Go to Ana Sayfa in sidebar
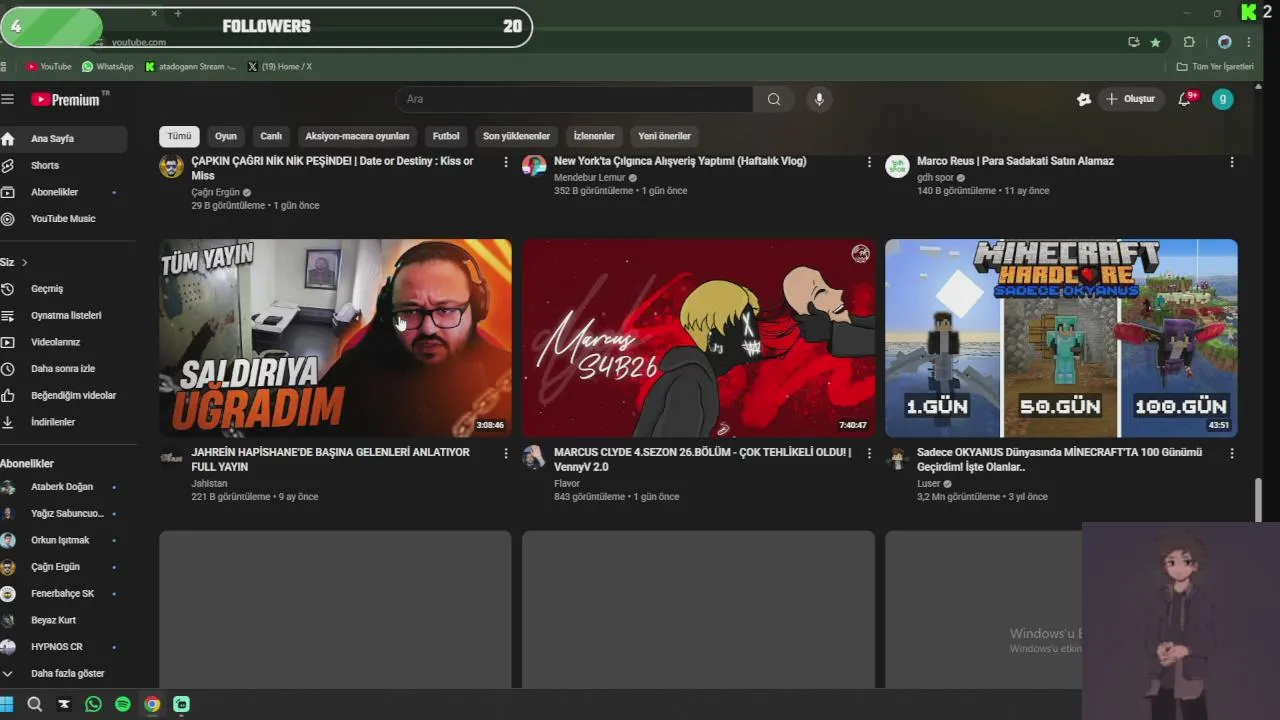 [x=63, y=139]
